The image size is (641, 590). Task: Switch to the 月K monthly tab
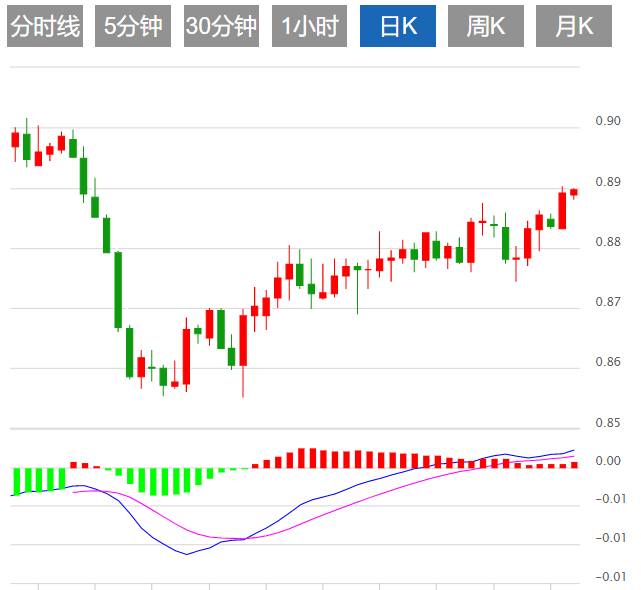(x=574, y=26)
